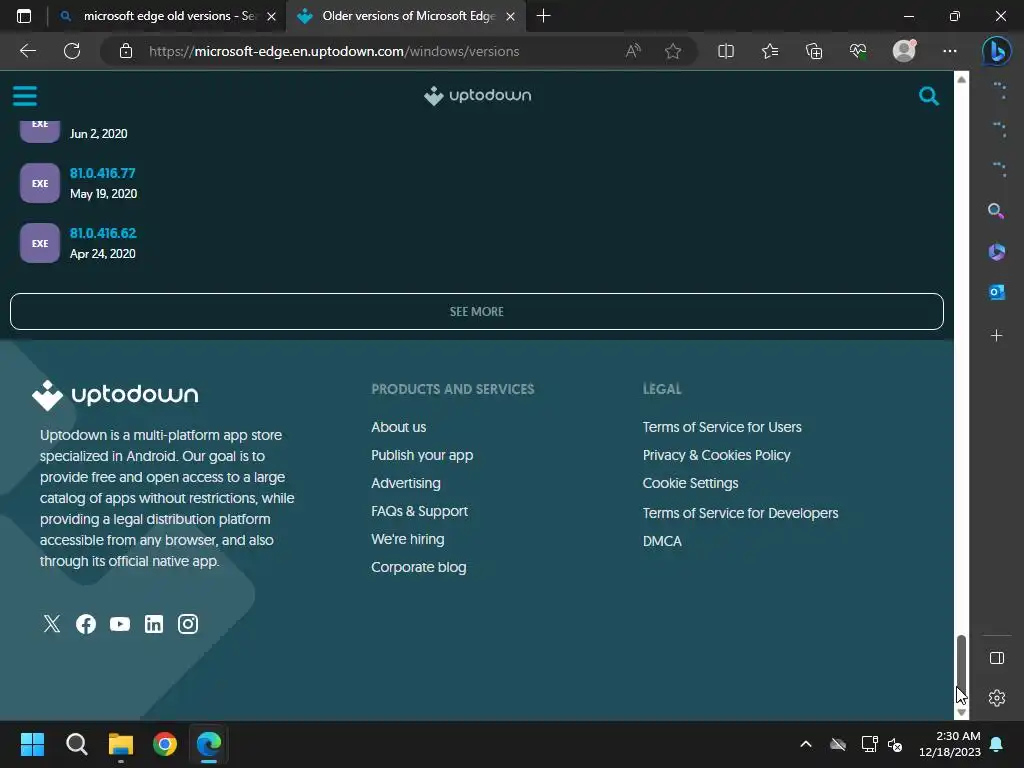Viewport: 1024px width, 768px height.
Task: Open Browser essentials heart icon
Action: (x=858, y=51)
